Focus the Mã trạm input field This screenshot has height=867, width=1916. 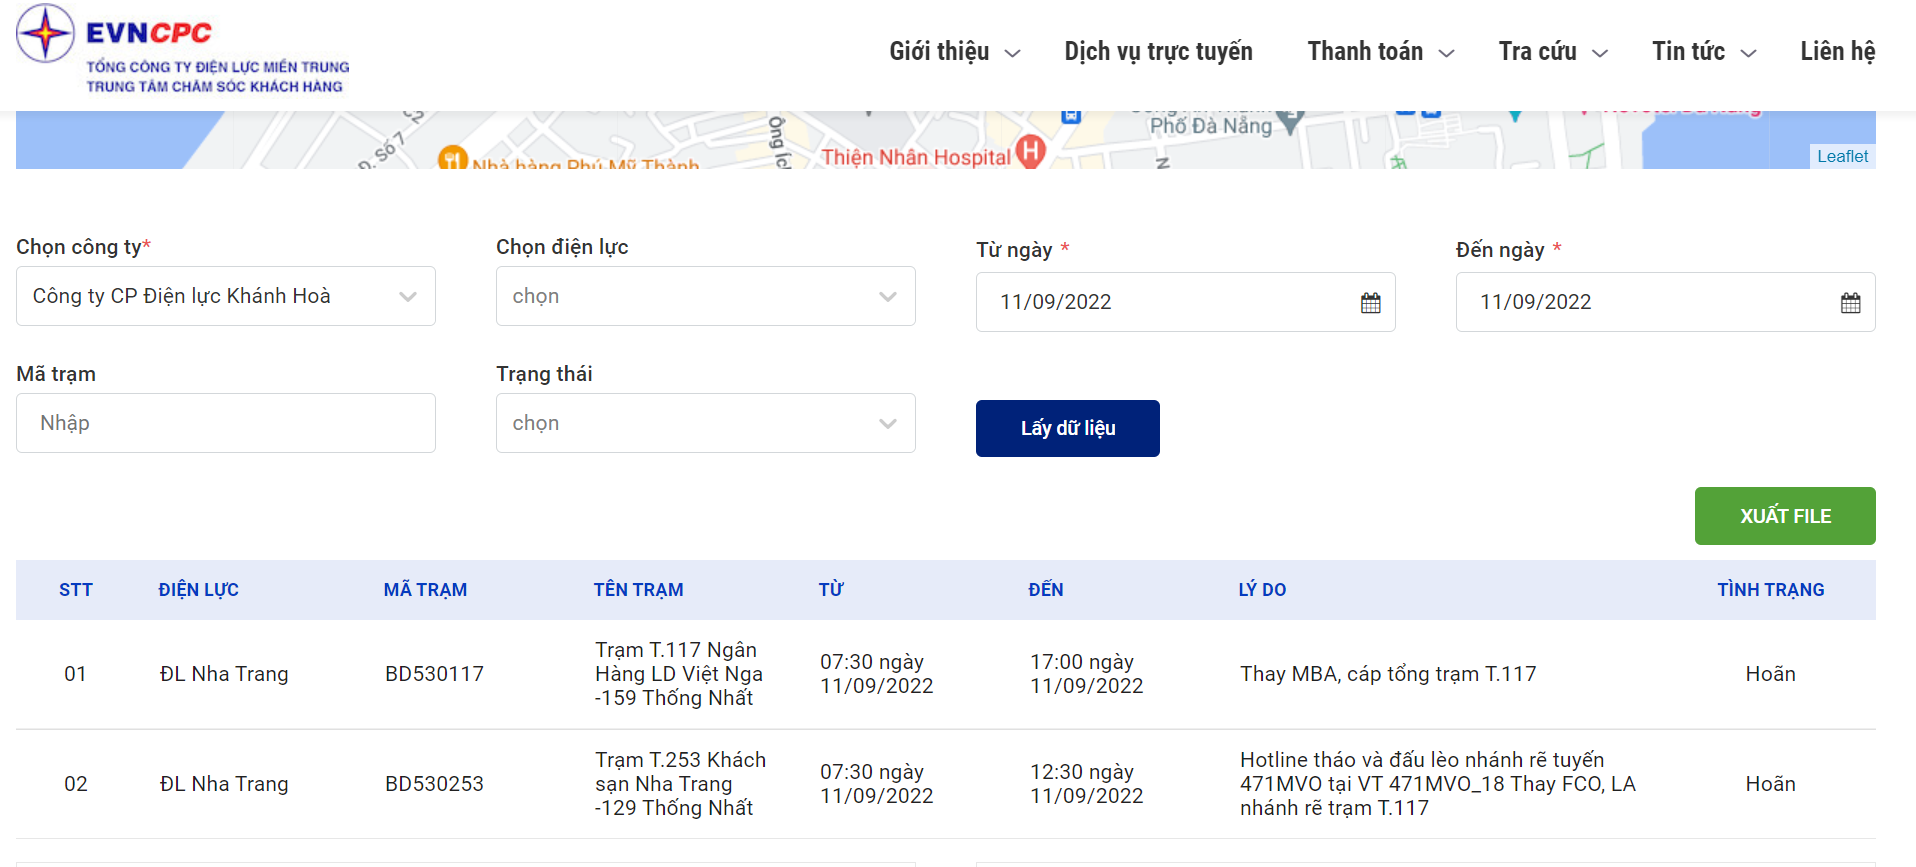pyautogui.click(x=226, y=423)
